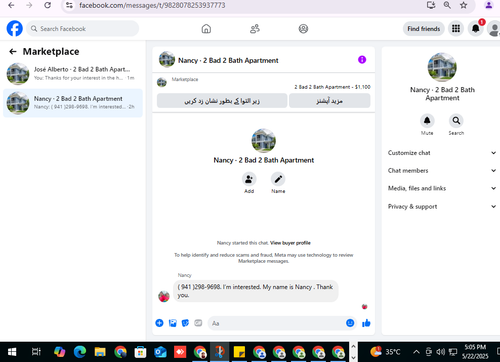This screenshot has height=362, width=500.
Task: Click the browser address bar URL
Action: click(x=152, y=5)
